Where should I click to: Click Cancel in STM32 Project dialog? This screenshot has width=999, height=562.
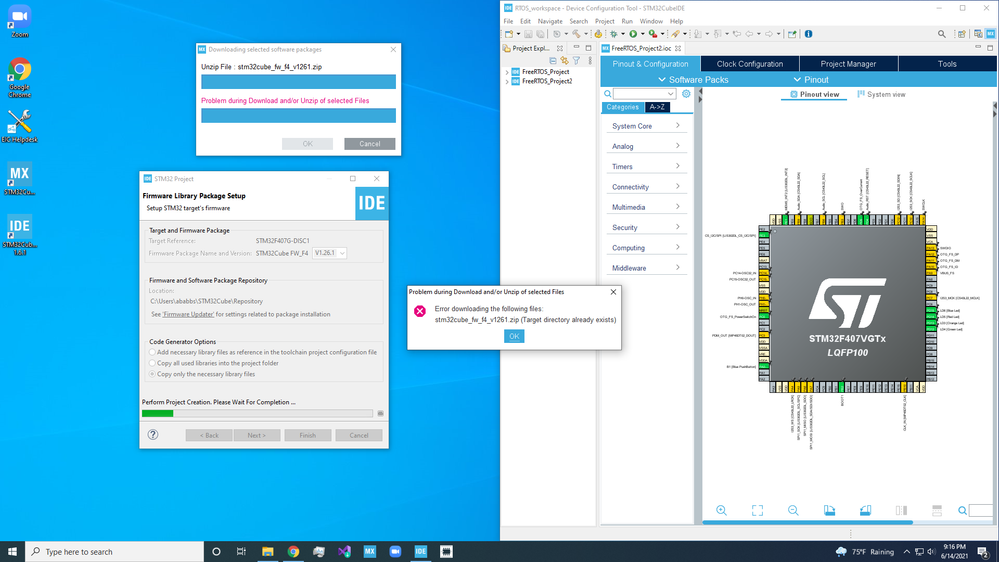pos(359,435)
